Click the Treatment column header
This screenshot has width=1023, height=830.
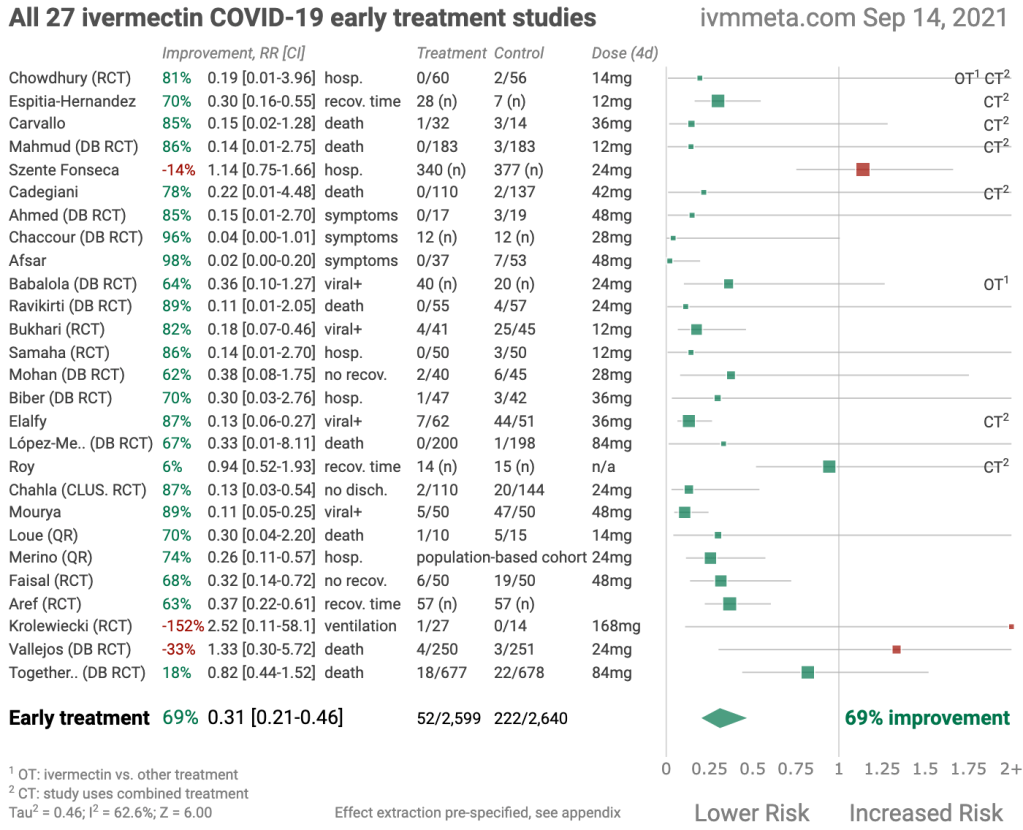click(x=451, y=53)
